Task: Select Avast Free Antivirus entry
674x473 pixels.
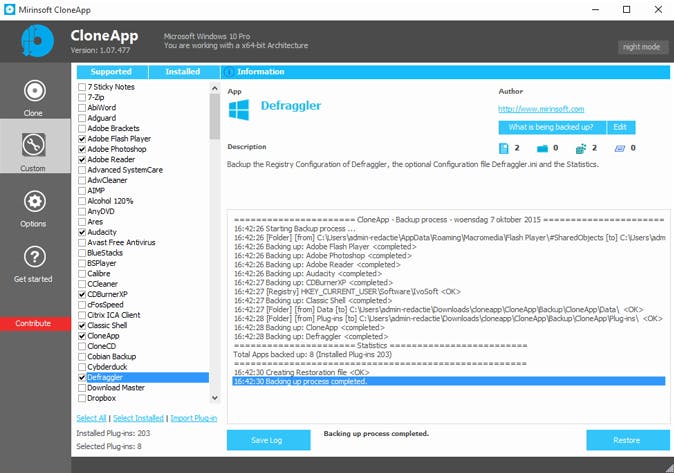Action: click(x=121, y=243)
